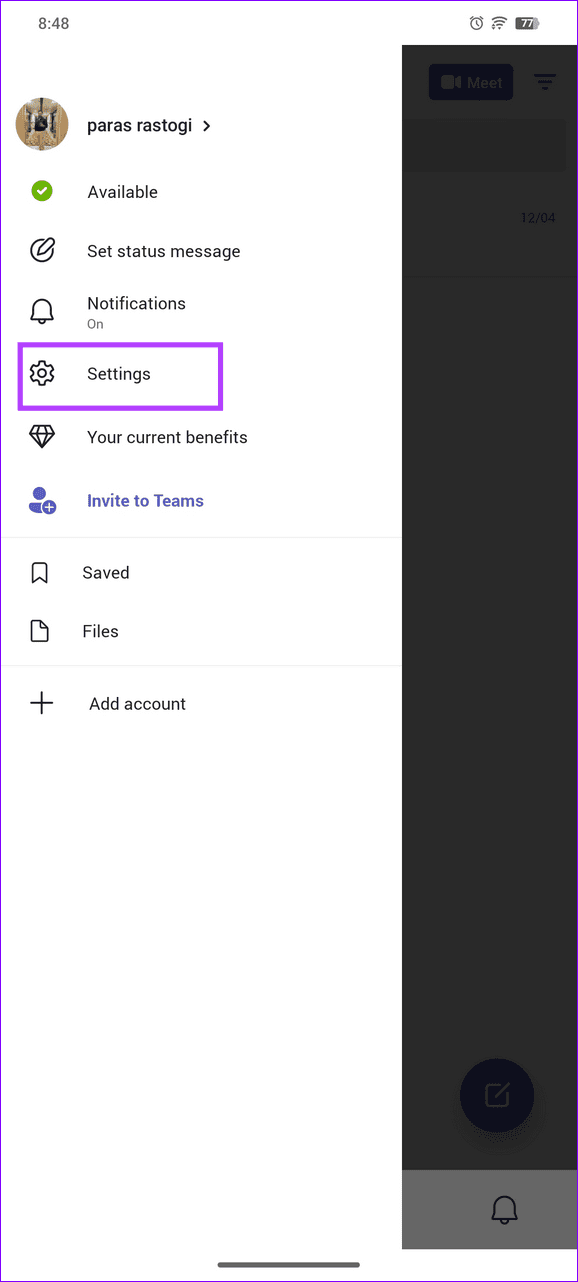Viewport: 578px width, 1282px height.
Task: Expand chevron next to paras rastogi
Action: 207,126
